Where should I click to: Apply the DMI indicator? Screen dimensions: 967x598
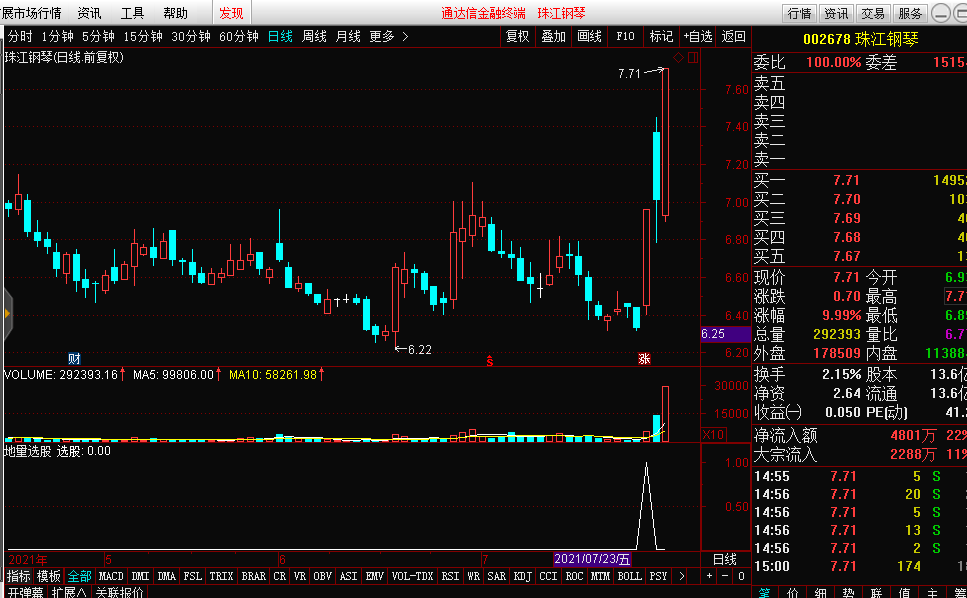point(141,576)
